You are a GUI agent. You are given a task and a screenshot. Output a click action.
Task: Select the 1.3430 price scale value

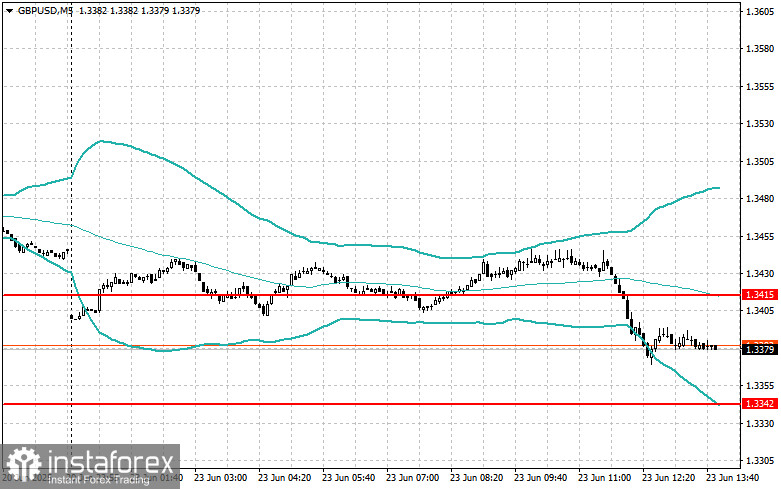click(x=760, y=273)
